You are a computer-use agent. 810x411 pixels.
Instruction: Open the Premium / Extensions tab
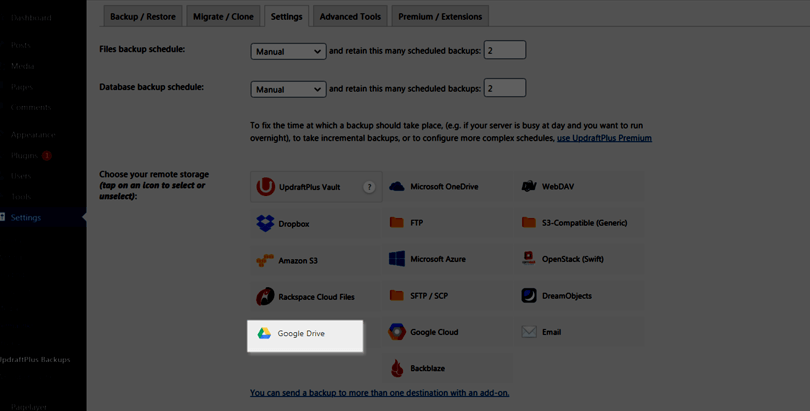click(x=440, y=17)
